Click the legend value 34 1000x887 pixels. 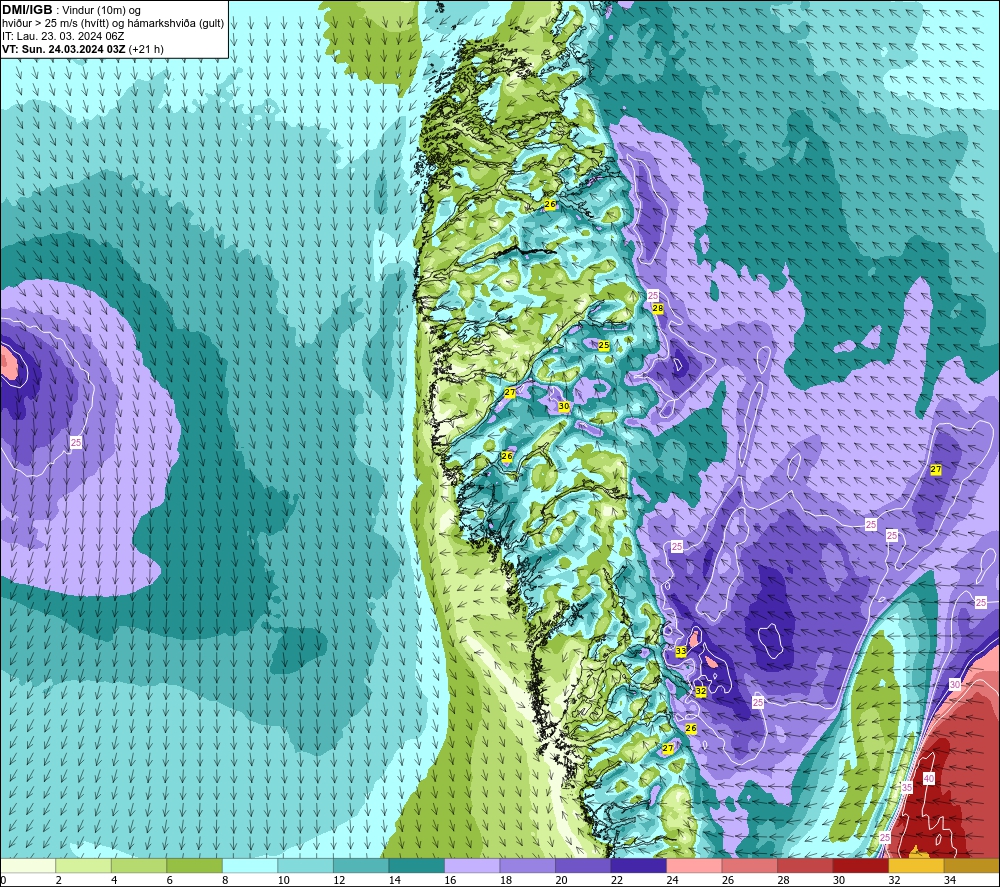pyautogui.click(x=950, y=880)
